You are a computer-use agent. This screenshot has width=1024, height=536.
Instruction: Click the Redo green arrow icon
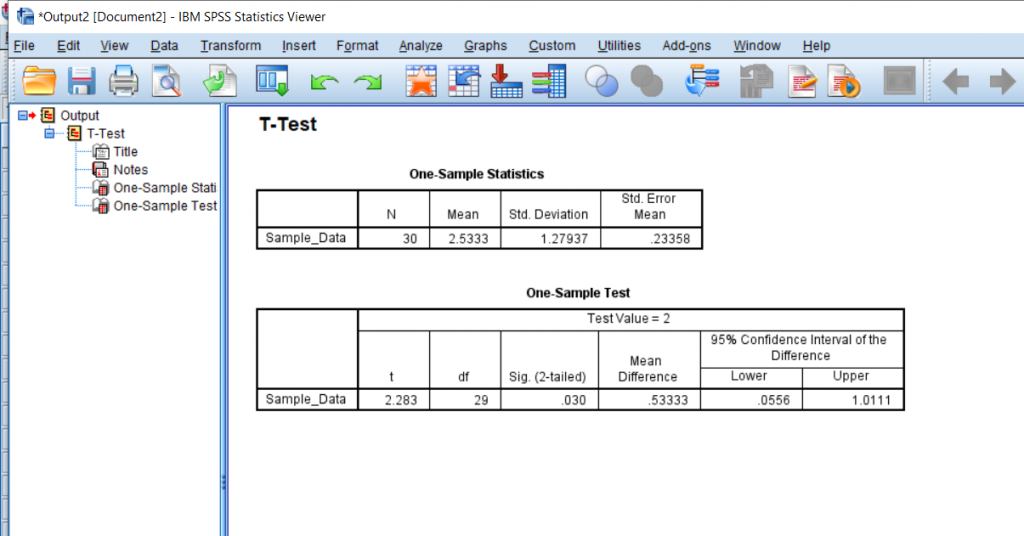click(x=368, y=82)
